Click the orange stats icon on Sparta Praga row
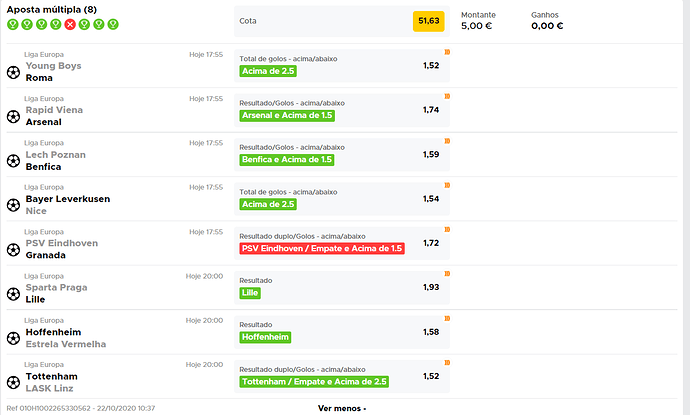Viewport: 690px width, 415px height. 447,274
